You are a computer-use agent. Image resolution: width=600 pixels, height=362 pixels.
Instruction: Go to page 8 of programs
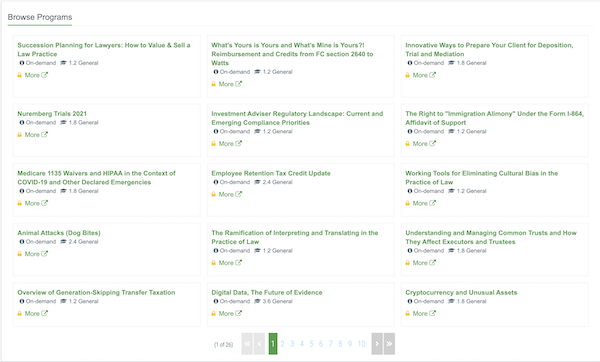(340, 344)
